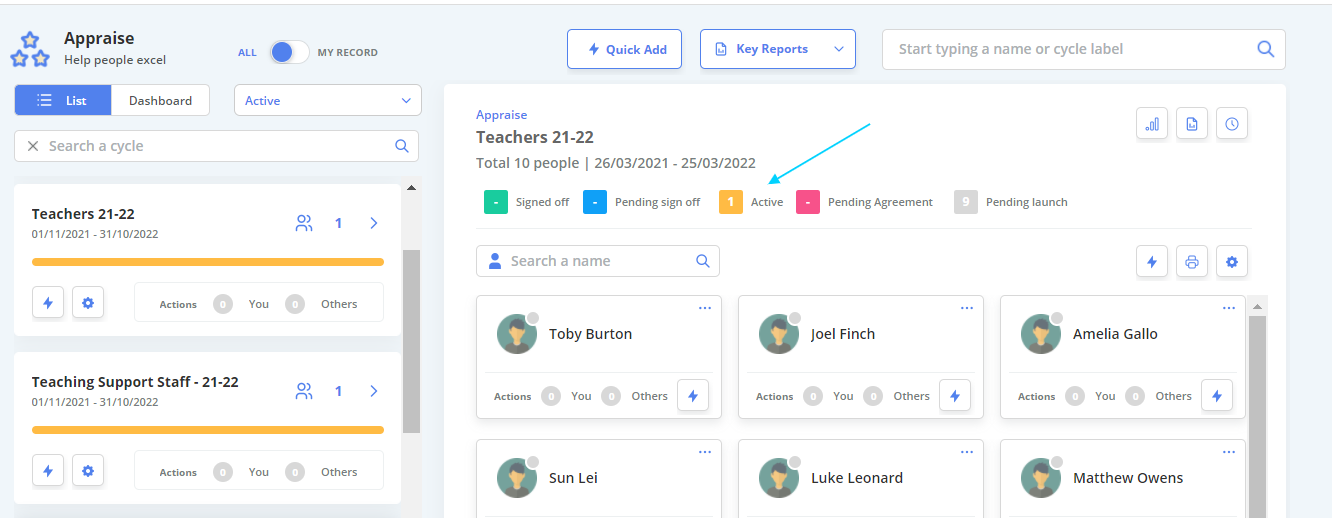Click the Search a cycle input
The height and width of the screenshot is (518, 1332).
[216, 146]
